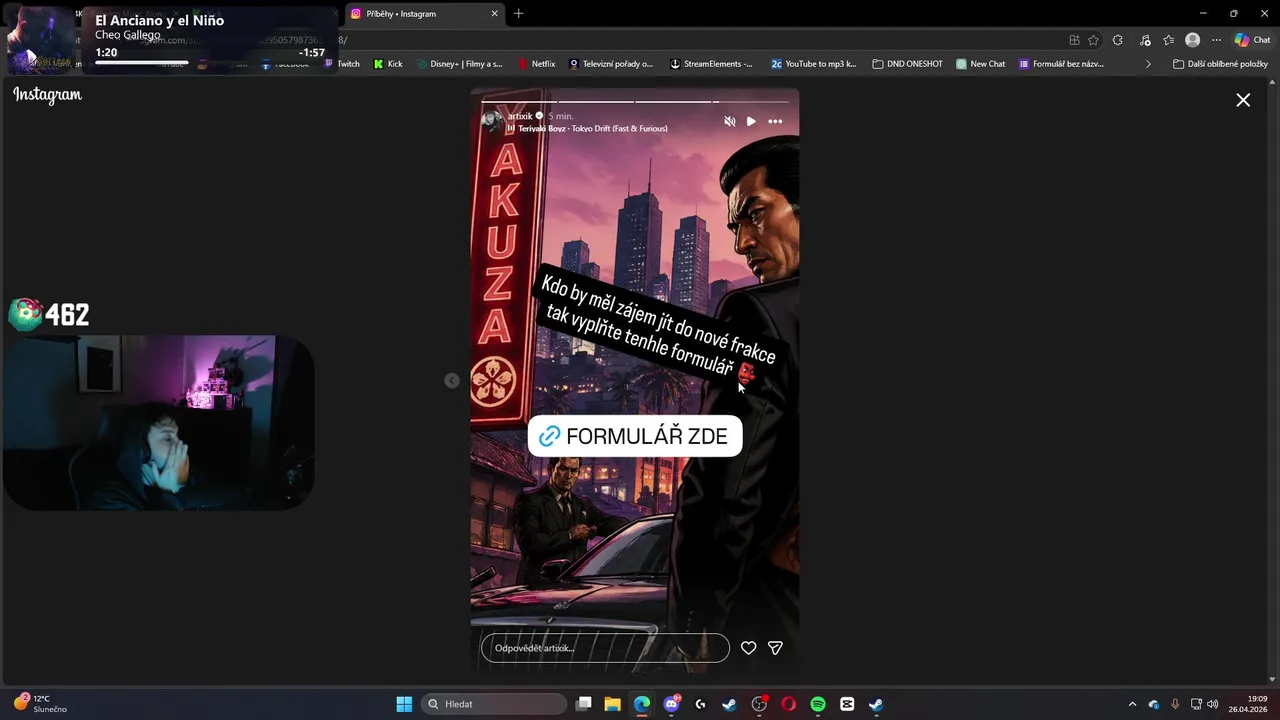
Task: Show hidden system tray icons
Action: [x=1132, y=704]
